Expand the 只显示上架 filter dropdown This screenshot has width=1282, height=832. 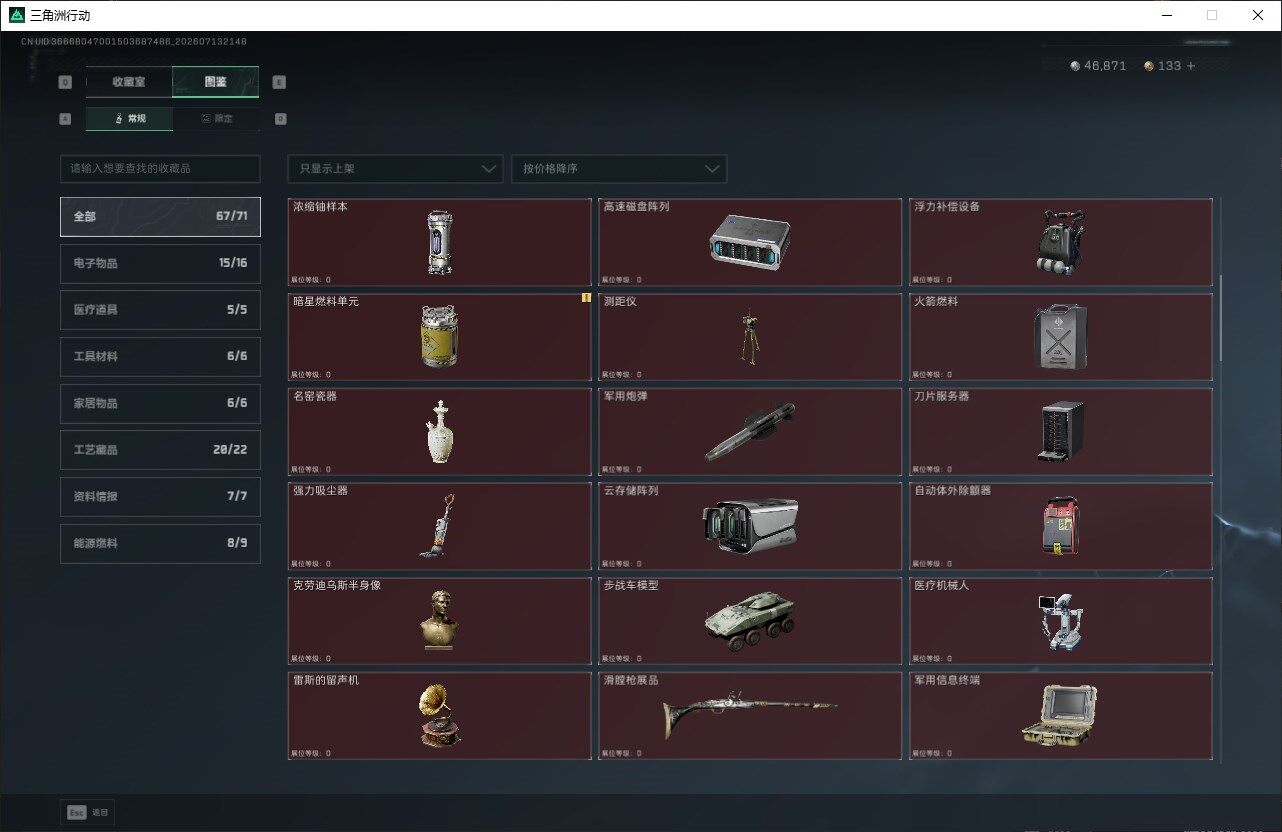395,169
